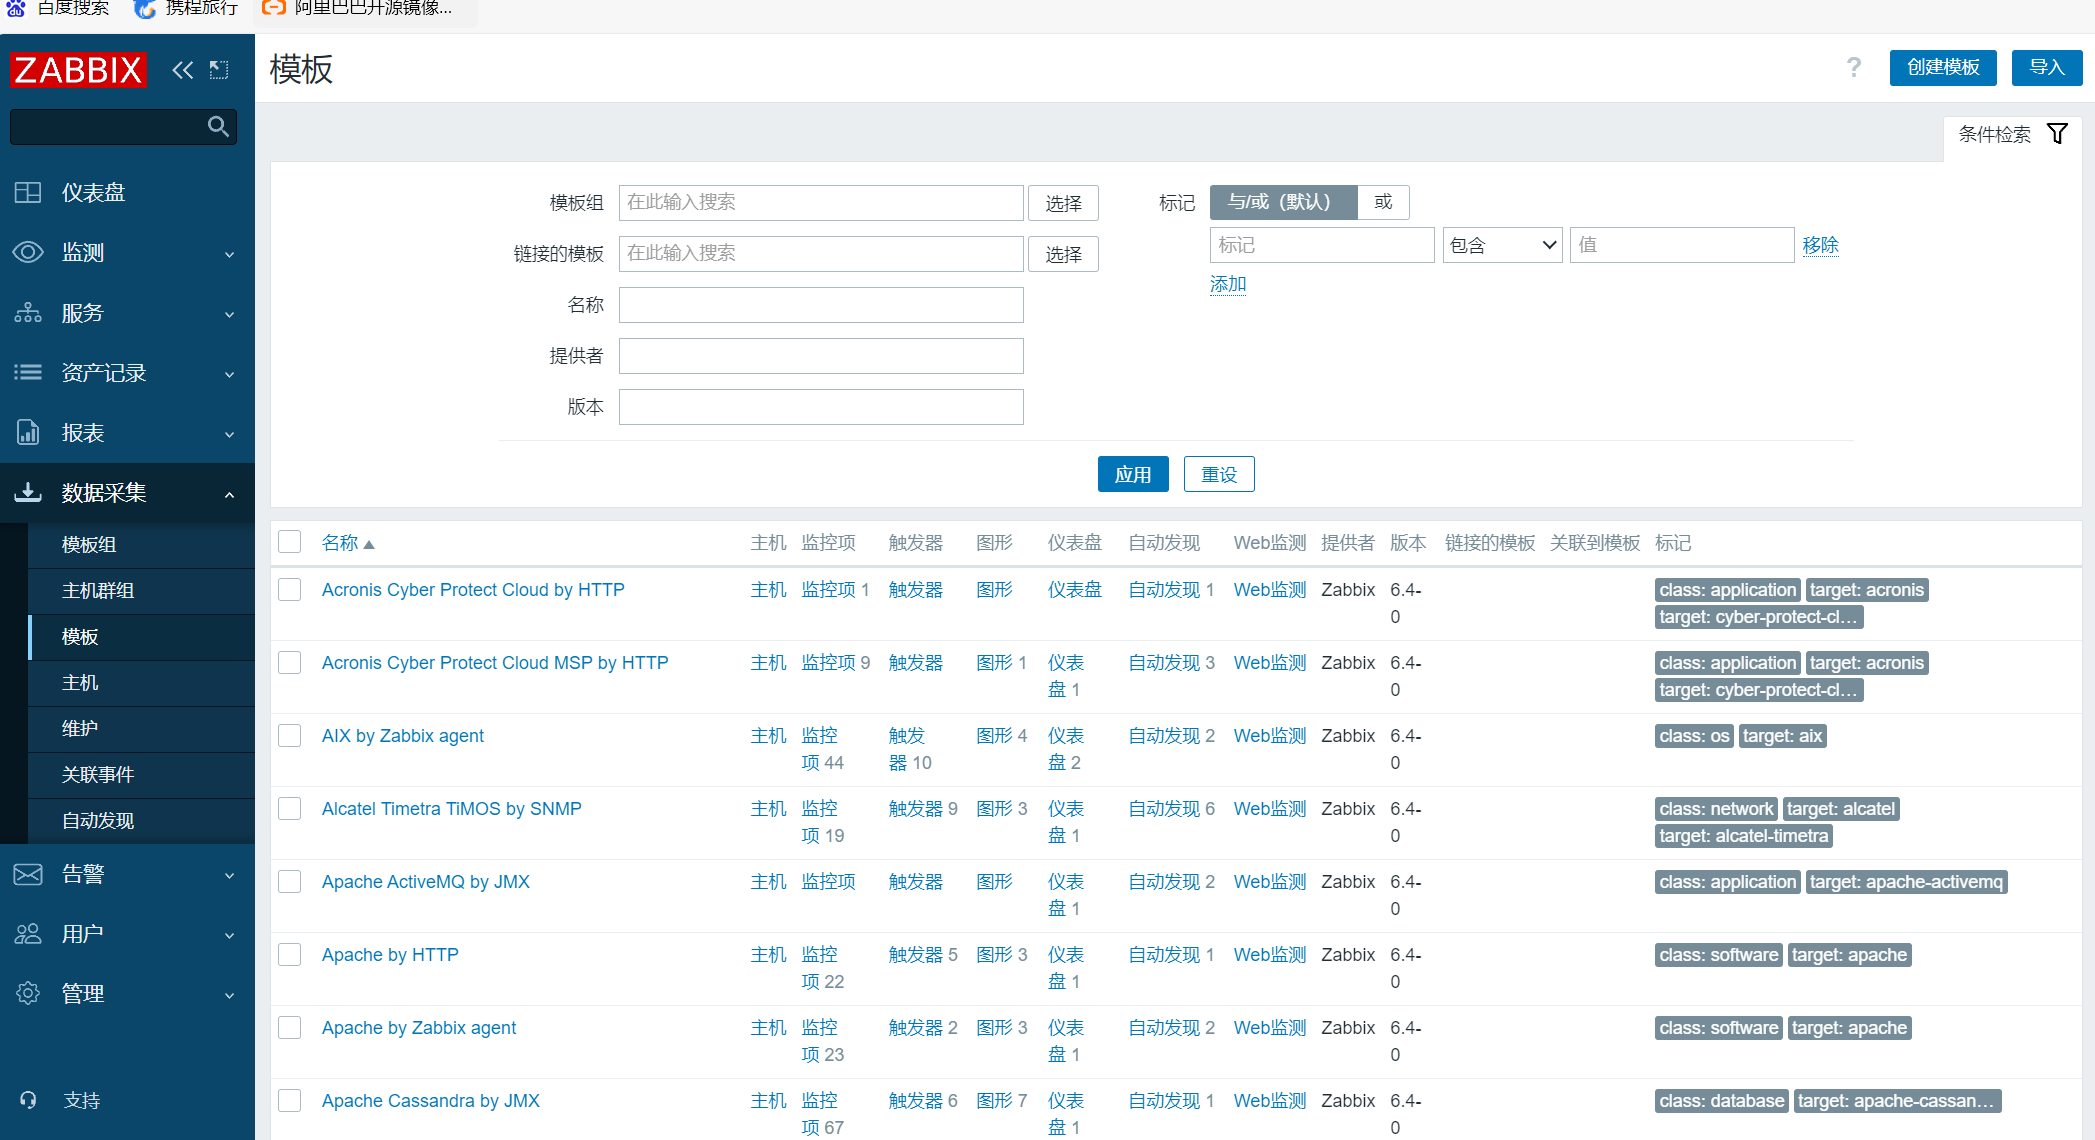
Task: Check Apache by Zabbix agent row
Action: pos(290,1028)
